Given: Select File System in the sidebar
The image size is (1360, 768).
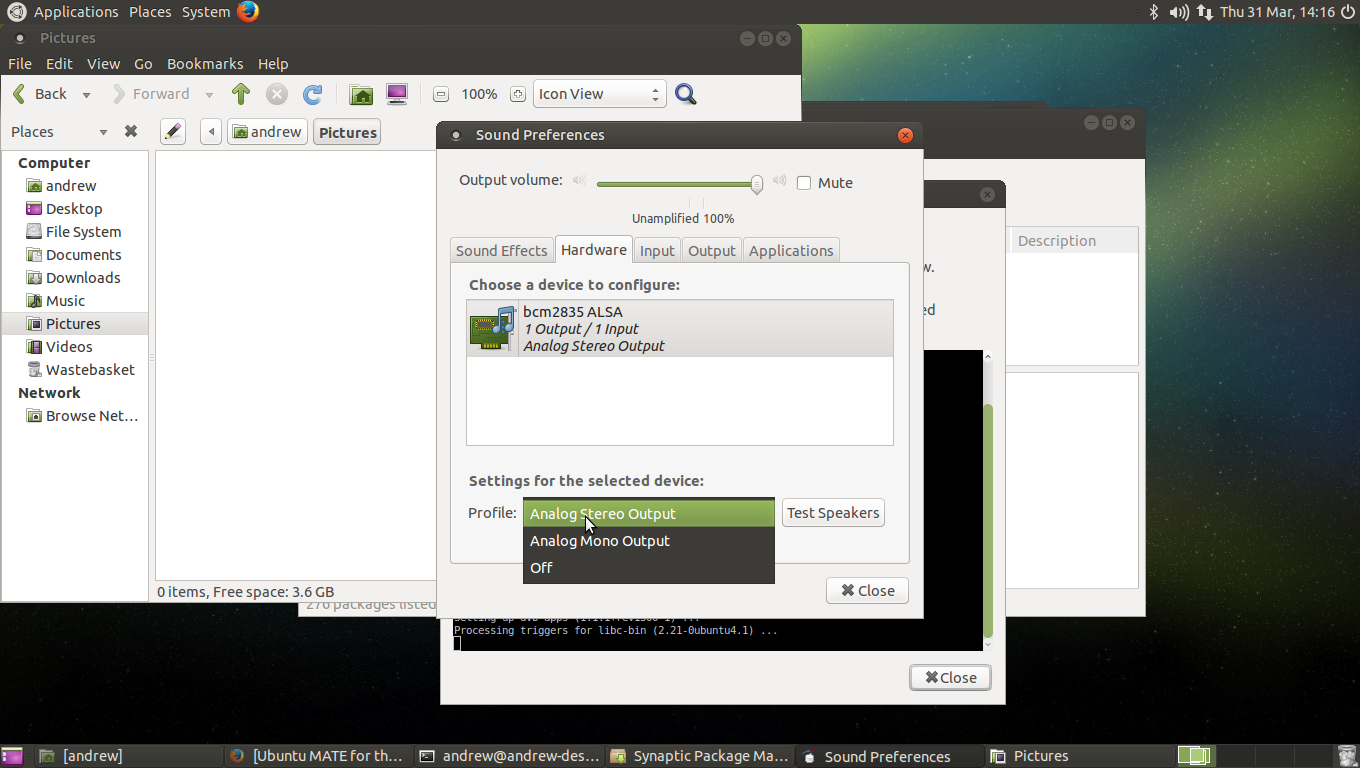Looking at the screenshot, I should tap(75, 232).
